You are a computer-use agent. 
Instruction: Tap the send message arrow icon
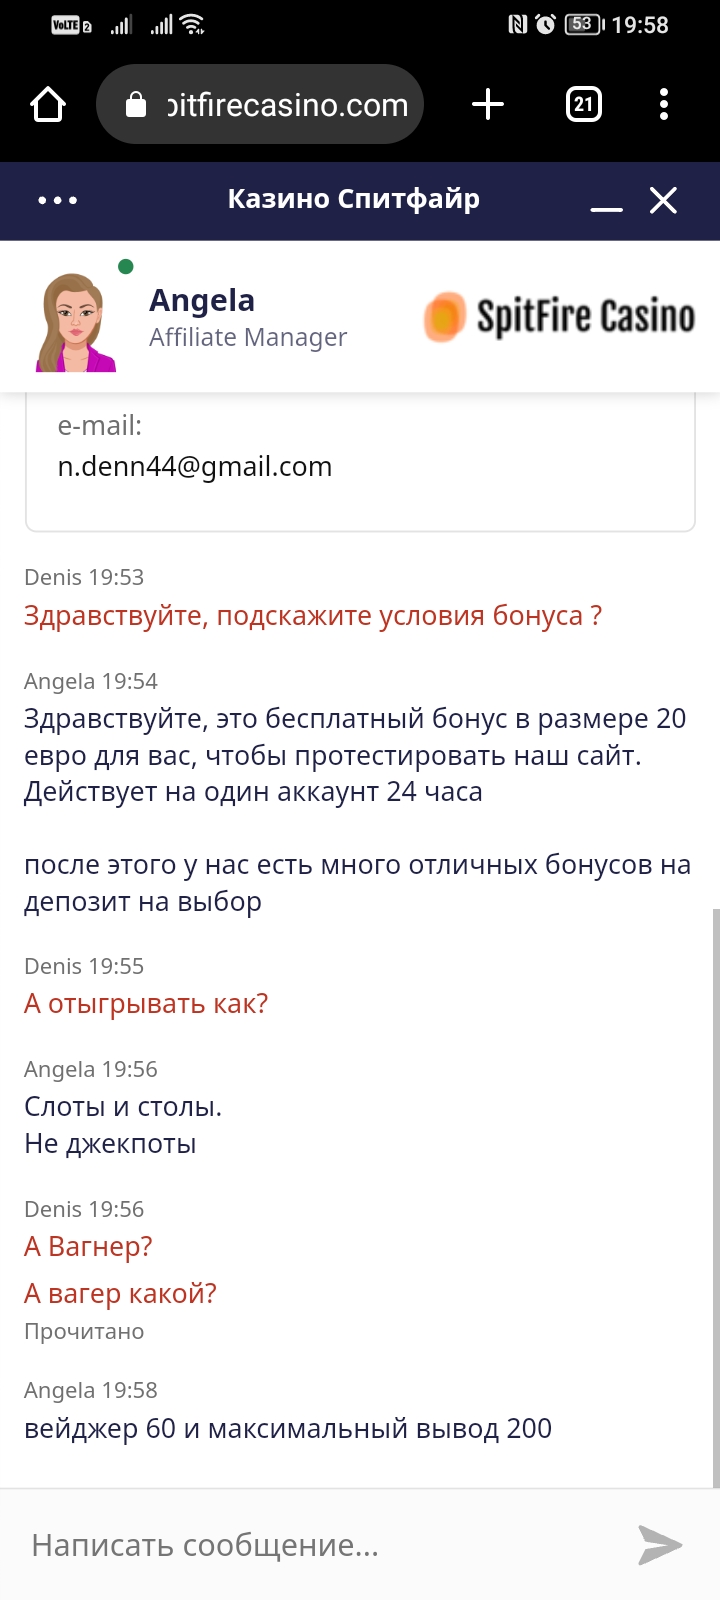[x=659, y=1544]
